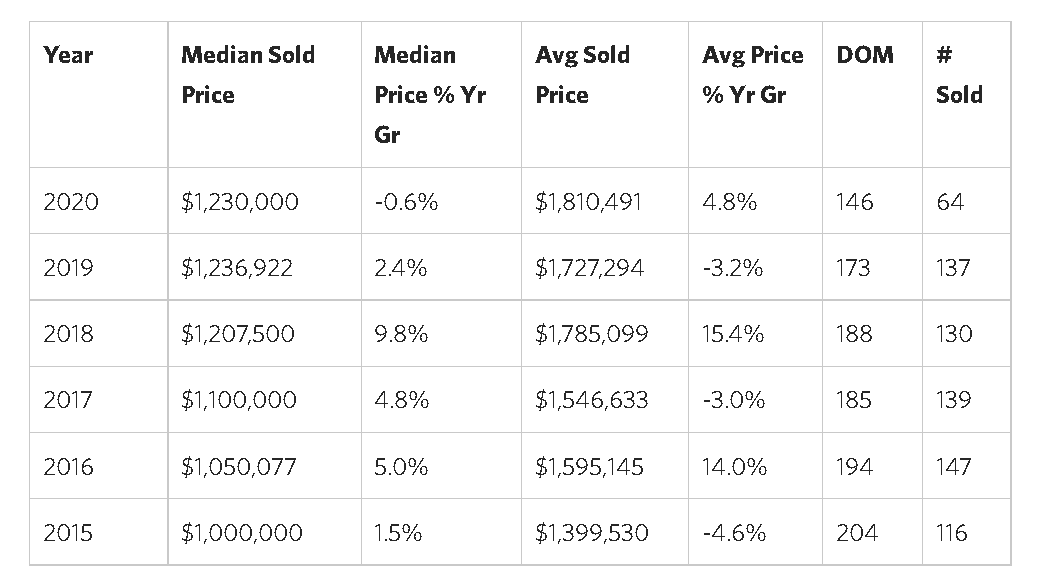Image resolution: width=1037 pixels, height=587 pixels.
Task: Select the 204 DOM cell
Action: click(857, 533)
